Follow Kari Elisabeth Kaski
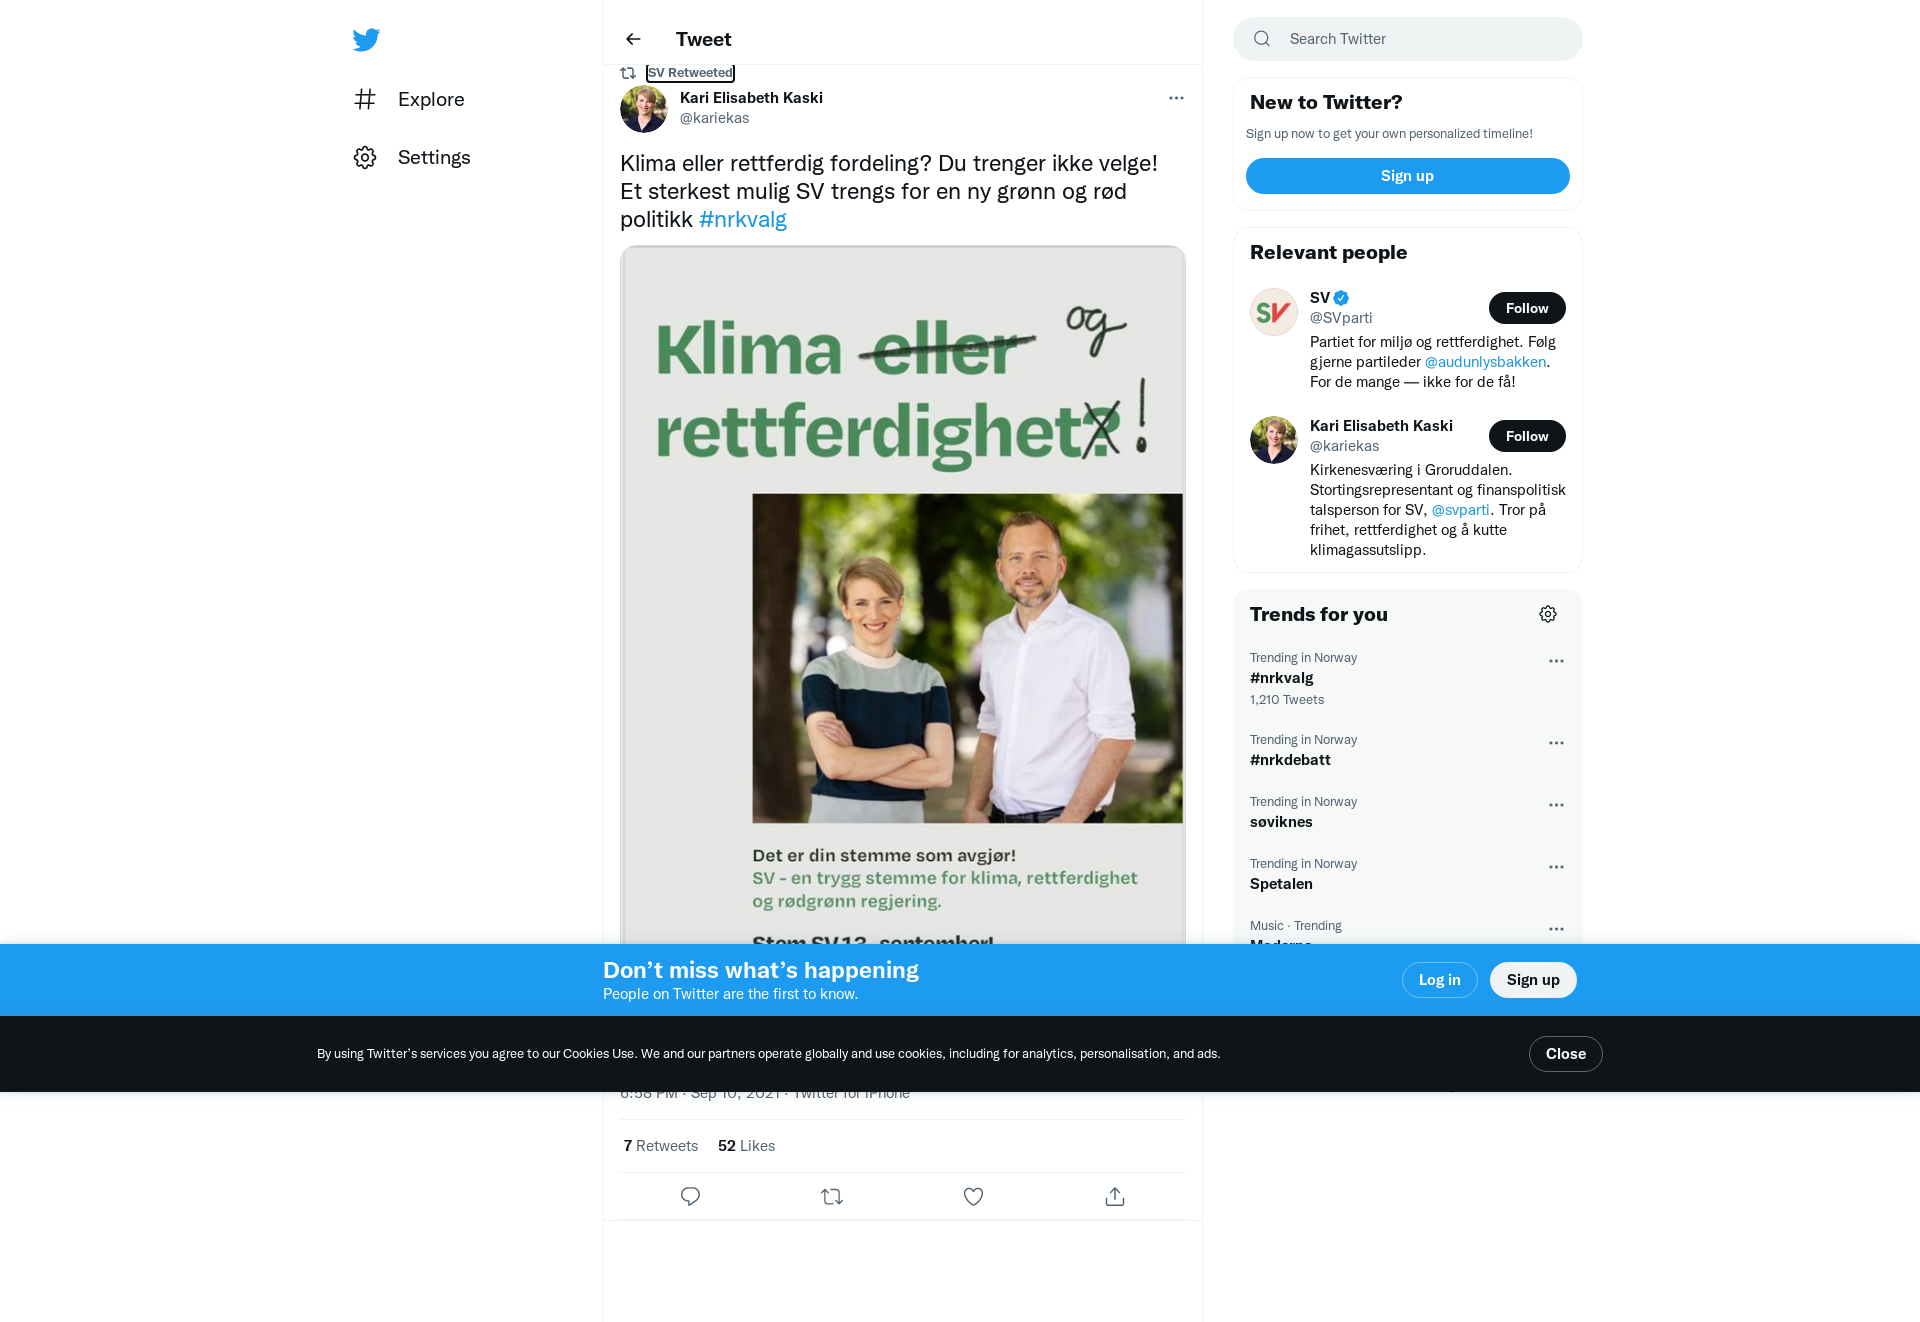The height and width of the screenshot is (1322, 1920). click(1527, 436)
